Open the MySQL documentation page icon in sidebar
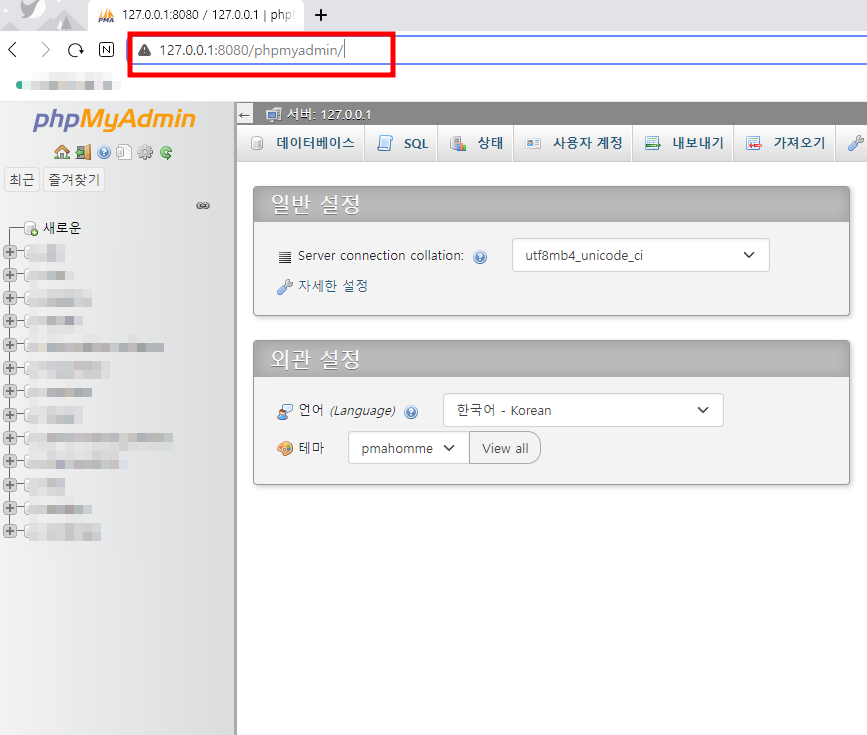This screenshot has height=735, width=867. (124, 152)
